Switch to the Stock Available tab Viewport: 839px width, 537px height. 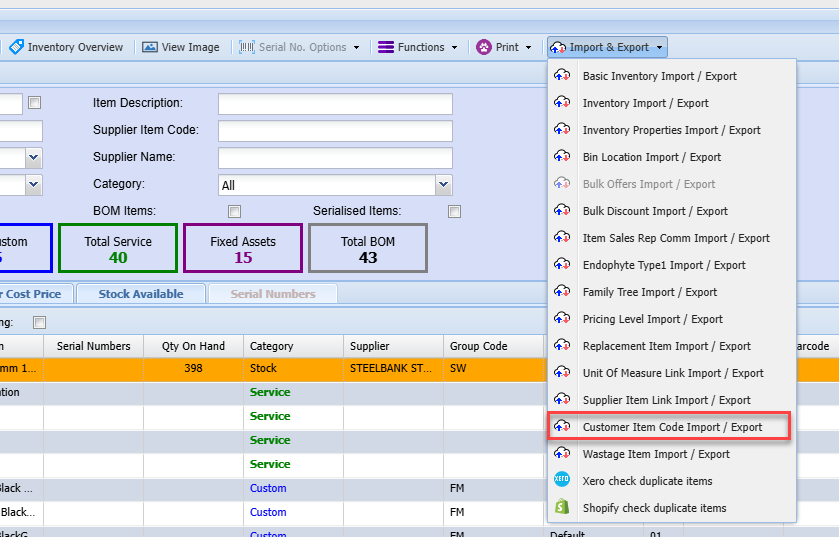coord(140,294)
